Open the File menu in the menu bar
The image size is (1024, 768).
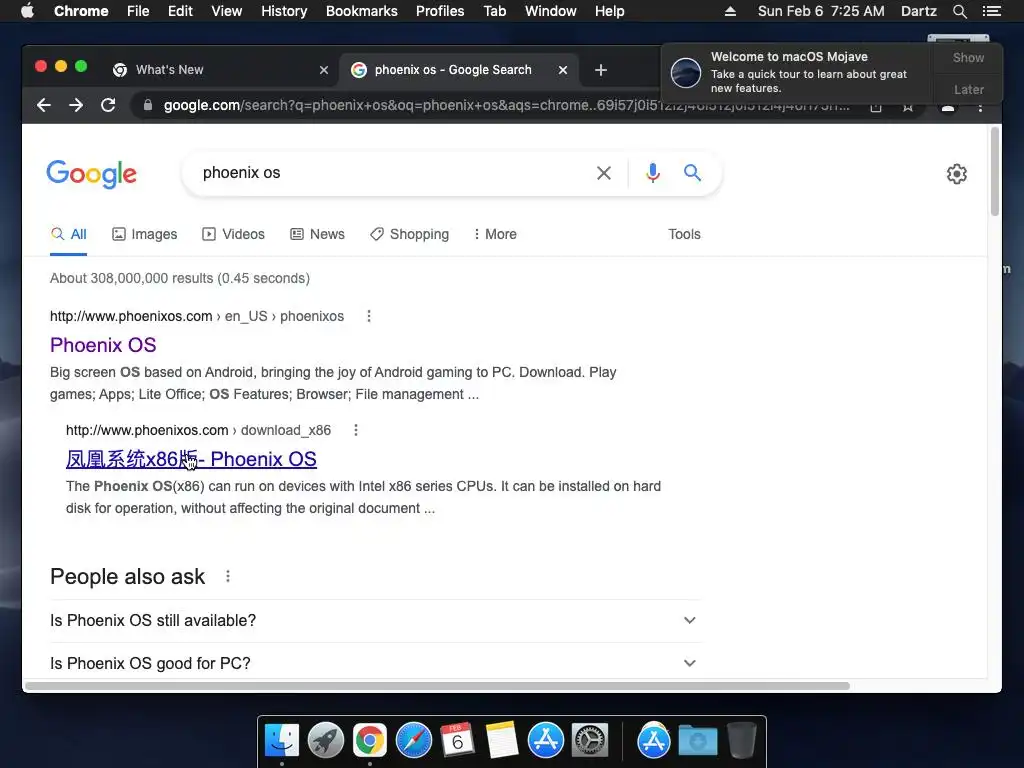pos(138,11)
